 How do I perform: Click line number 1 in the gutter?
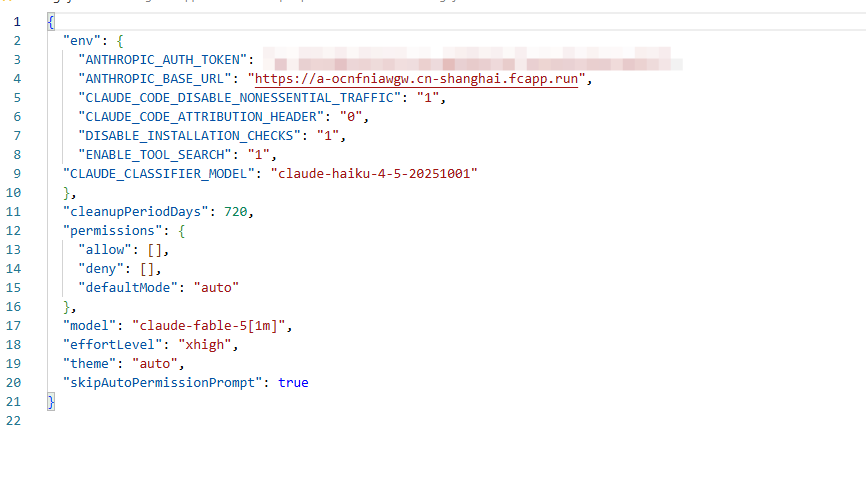coord(17,22)
